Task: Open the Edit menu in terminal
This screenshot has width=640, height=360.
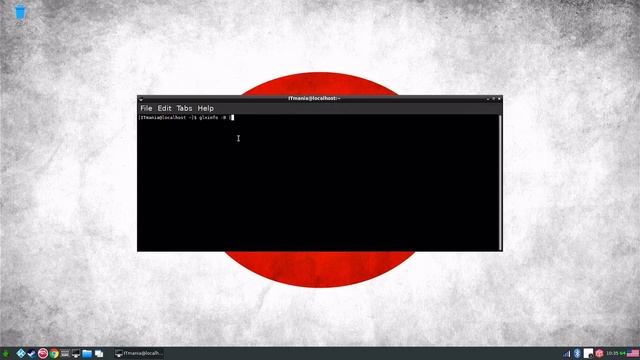Action: [164, 108]
